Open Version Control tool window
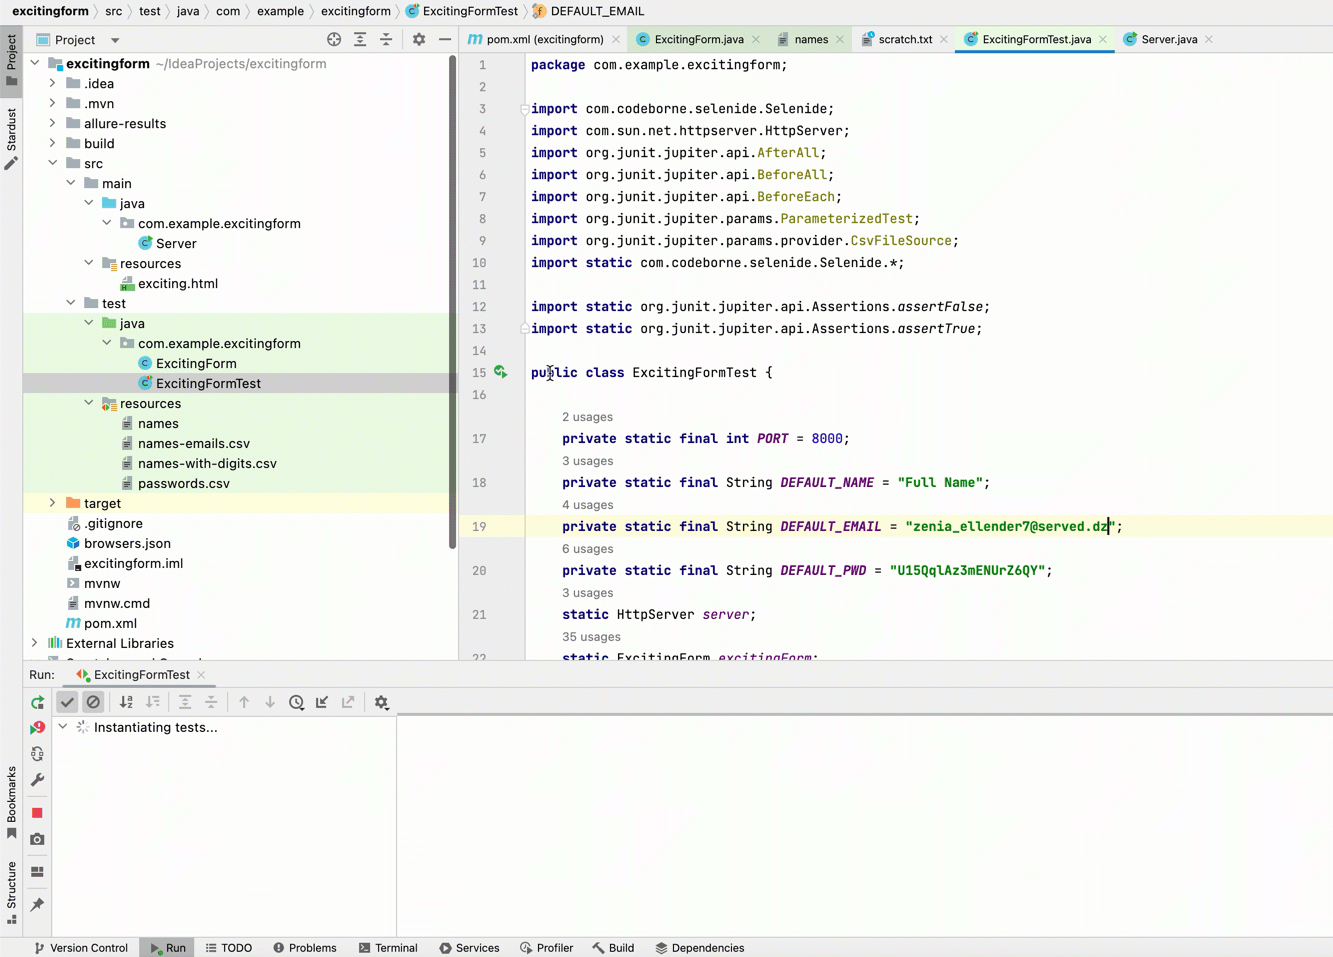 (81, 948)
